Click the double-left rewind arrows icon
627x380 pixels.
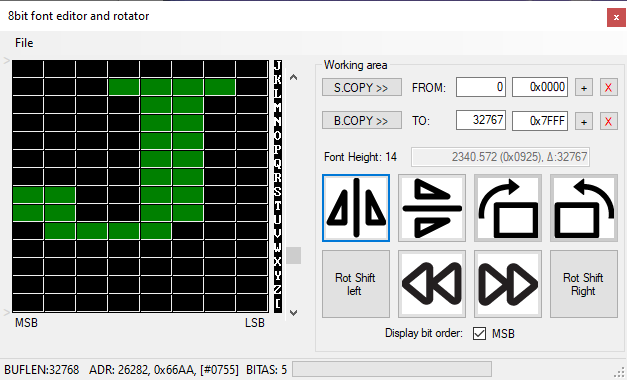click(432, 284)
